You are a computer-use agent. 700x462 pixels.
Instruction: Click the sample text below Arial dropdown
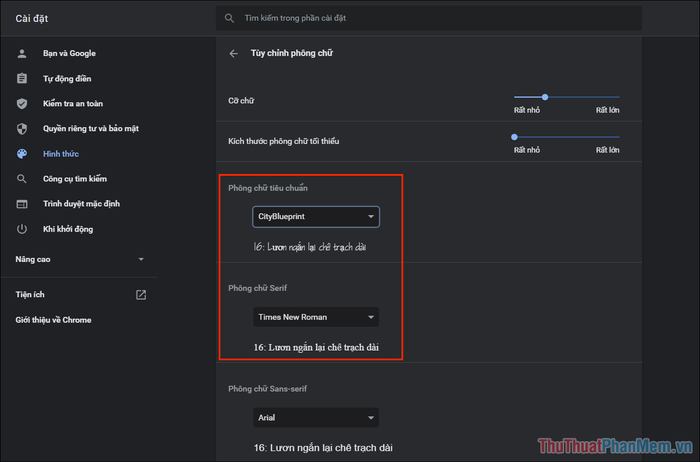323,448
